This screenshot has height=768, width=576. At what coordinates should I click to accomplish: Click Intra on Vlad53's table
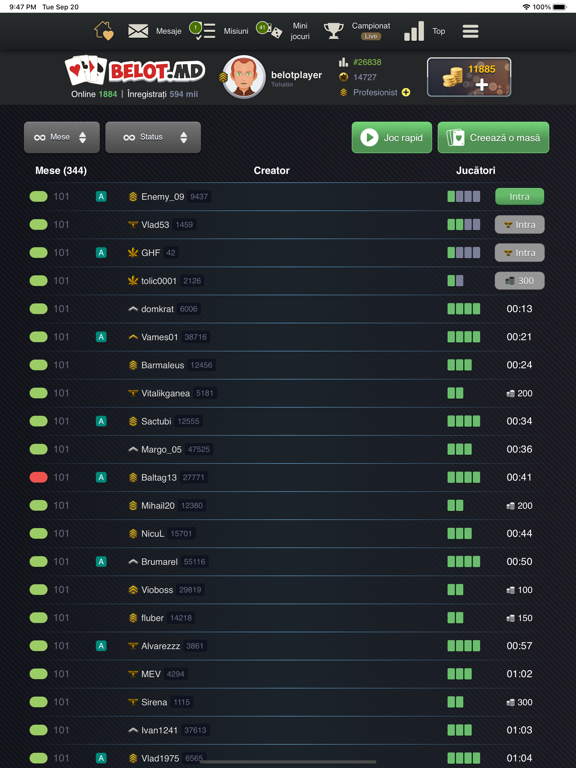519,224
